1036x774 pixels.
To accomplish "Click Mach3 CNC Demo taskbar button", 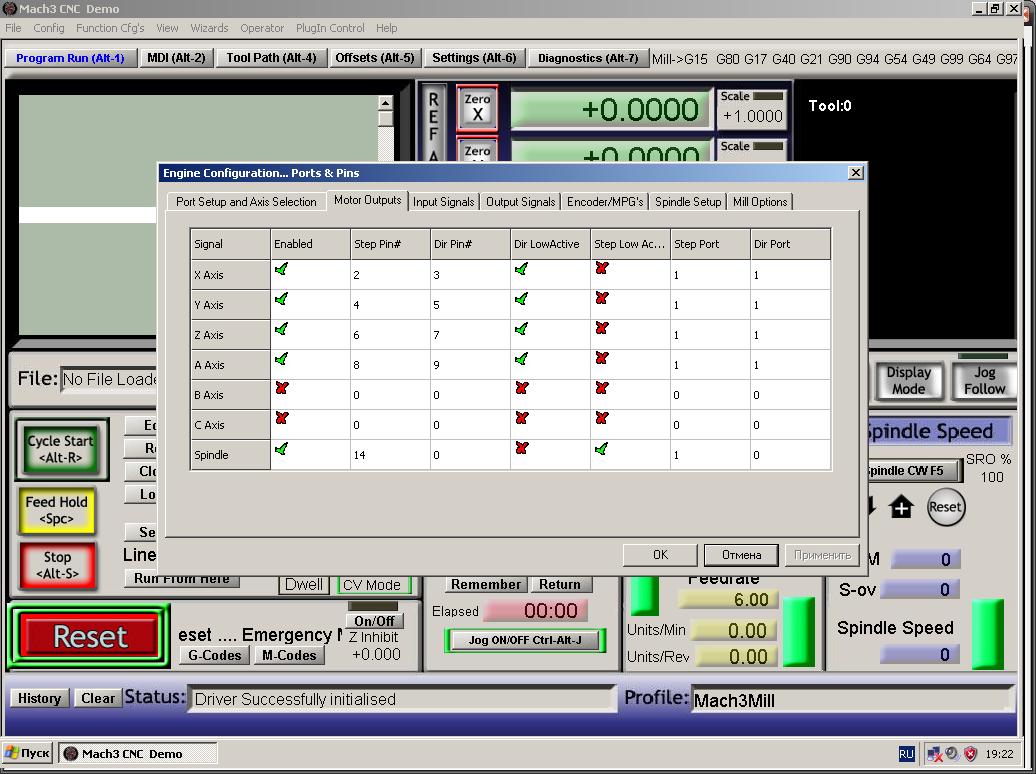I will tap(137, 754).
